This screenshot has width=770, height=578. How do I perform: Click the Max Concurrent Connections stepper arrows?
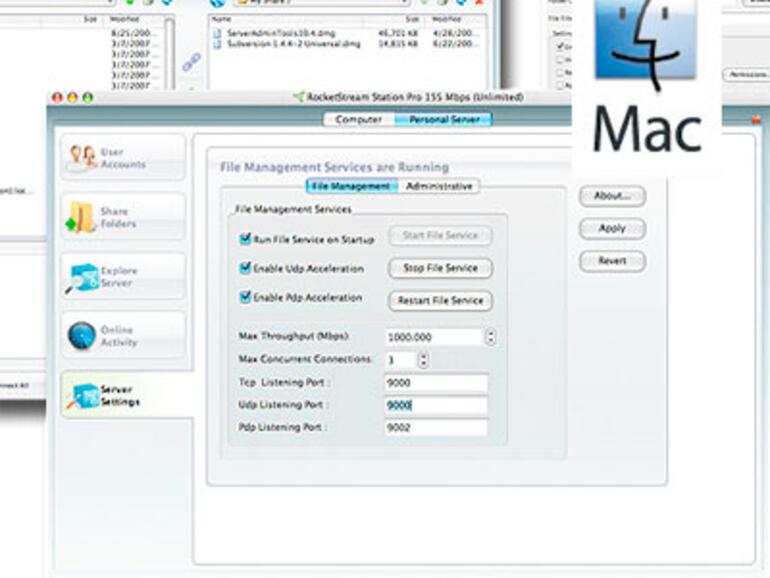pos(423,360)
